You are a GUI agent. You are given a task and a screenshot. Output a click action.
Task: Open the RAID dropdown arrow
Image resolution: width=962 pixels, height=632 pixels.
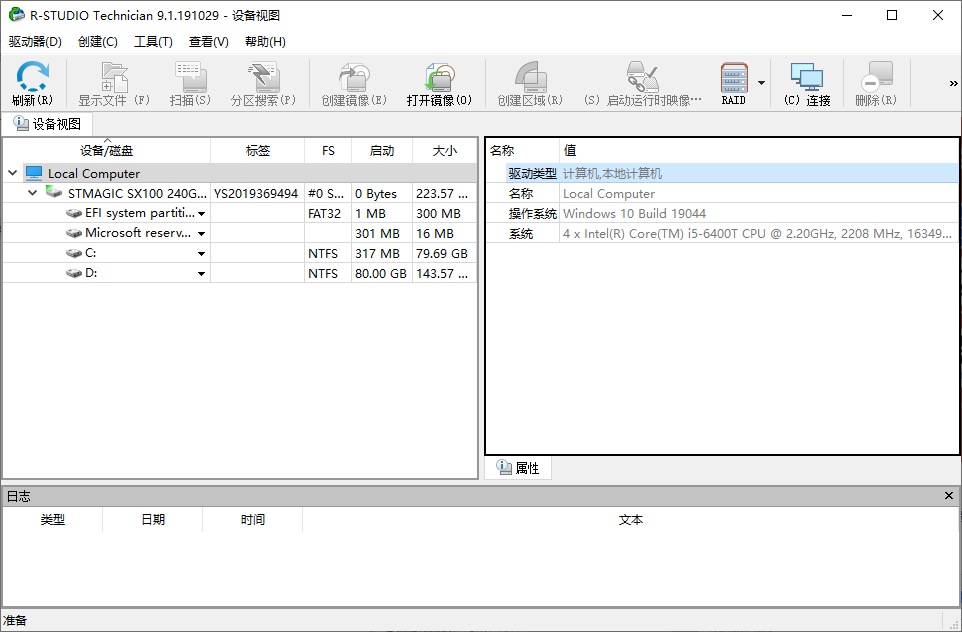[761, 83]
